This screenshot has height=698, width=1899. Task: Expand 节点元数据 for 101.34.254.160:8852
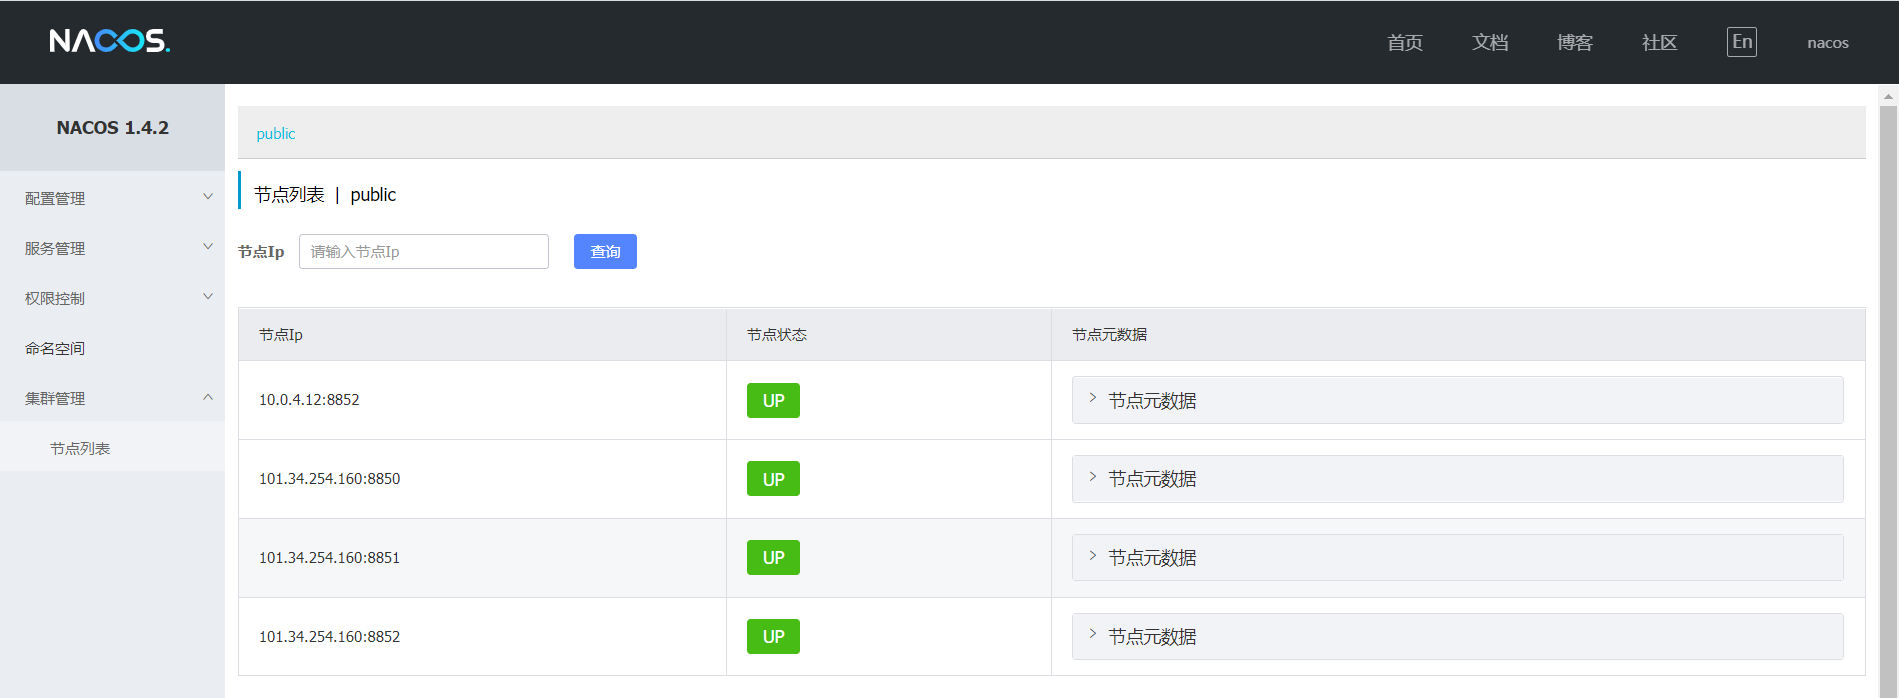coord(1457,637)
